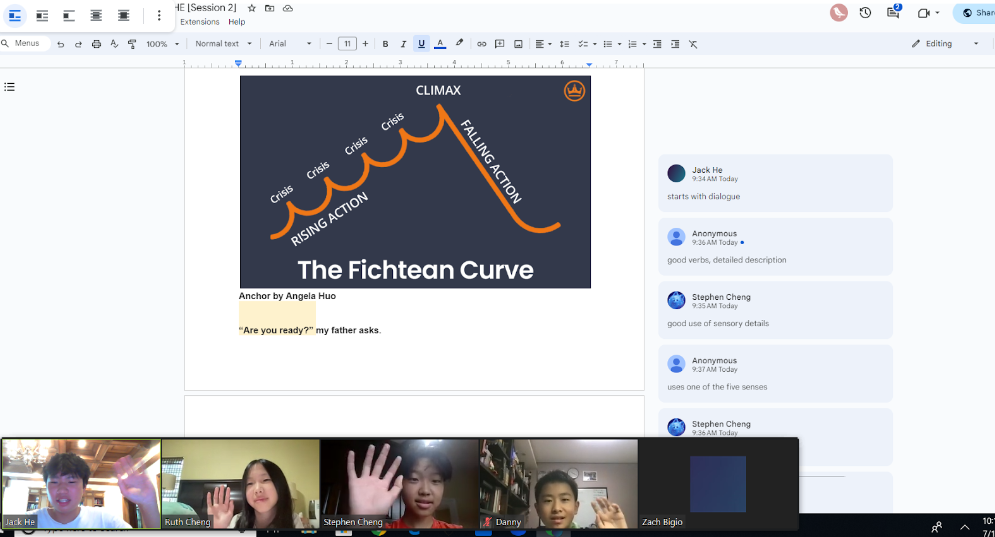Activate the paint format tool
Screen dimensions: 995x537
coord(132,44)
